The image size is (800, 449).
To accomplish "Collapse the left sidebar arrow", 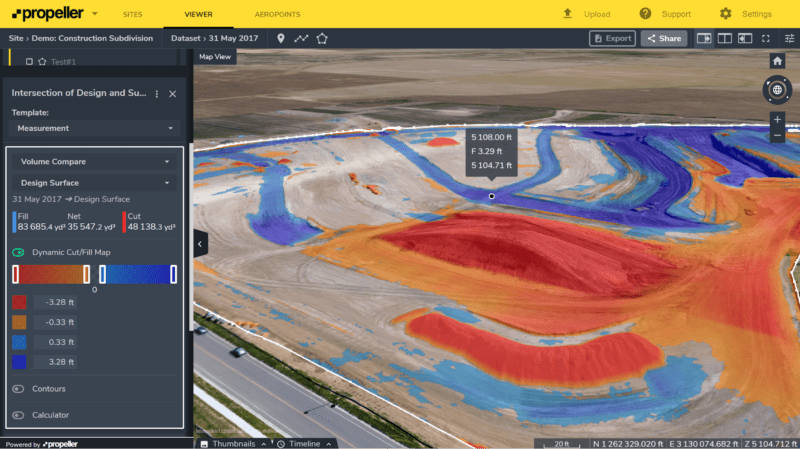I will tap(200, 244).
